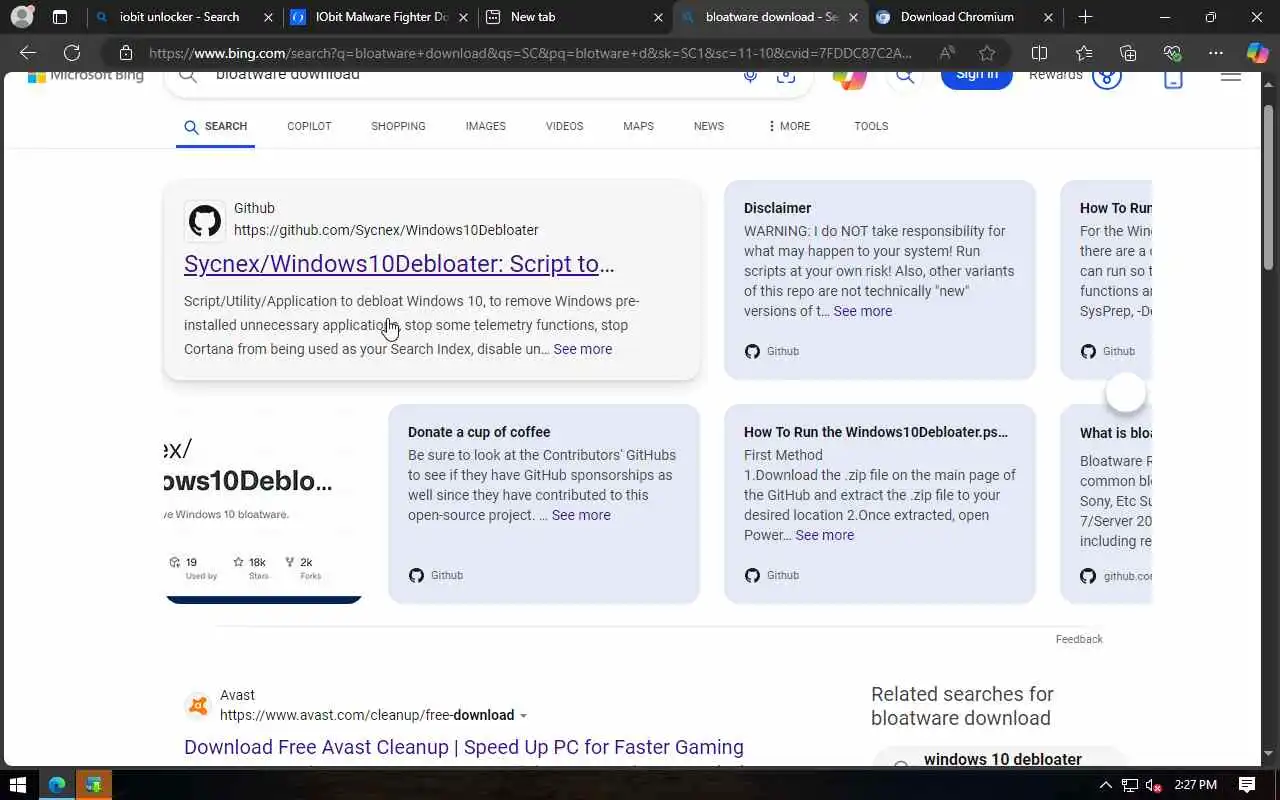Viewport: 1280px width, 800px height.
Task: Click the Sign in button
Action: pos(976,78)
